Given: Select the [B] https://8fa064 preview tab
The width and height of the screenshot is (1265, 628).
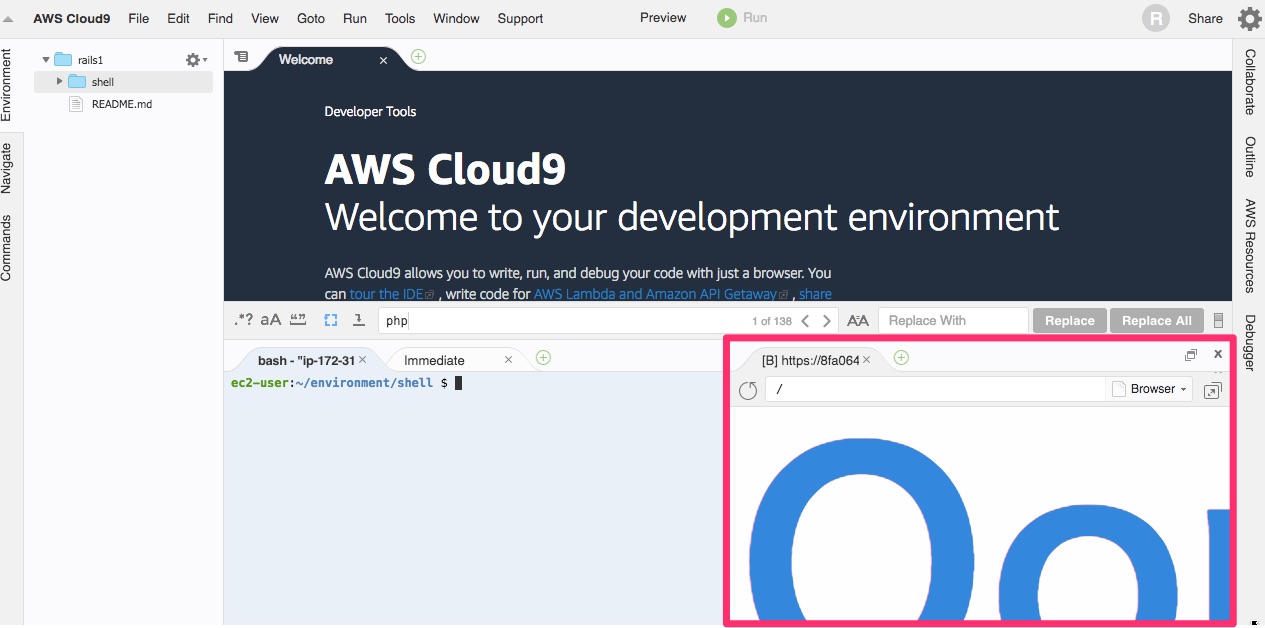Looking at the screenshot, I should point(810,360).
